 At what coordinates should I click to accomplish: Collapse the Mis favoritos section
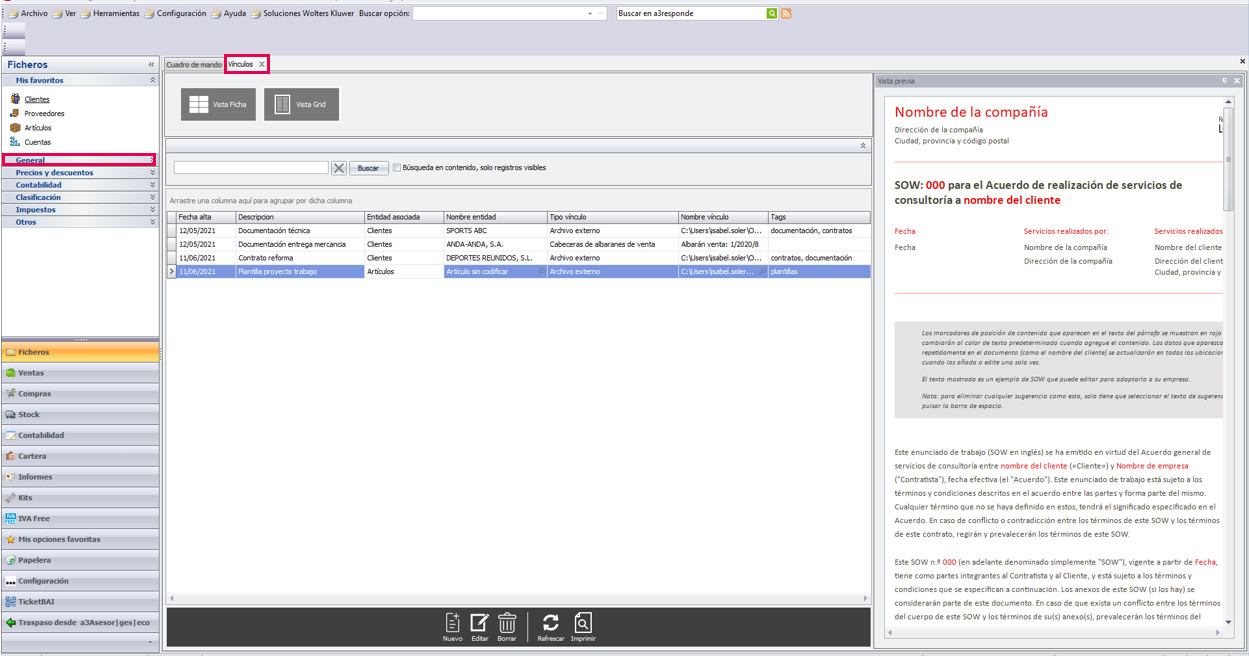pyautogui.click(x=152, y=80)
